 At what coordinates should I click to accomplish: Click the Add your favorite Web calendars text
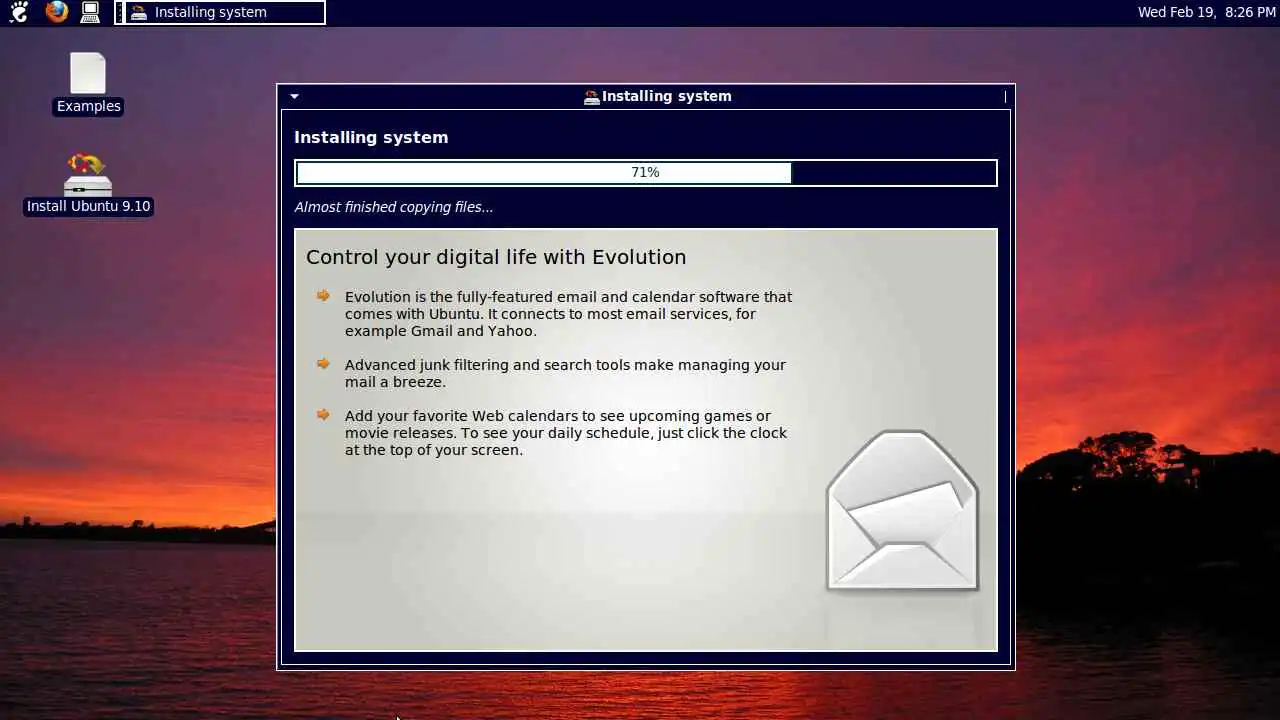(x=566, y=433)
